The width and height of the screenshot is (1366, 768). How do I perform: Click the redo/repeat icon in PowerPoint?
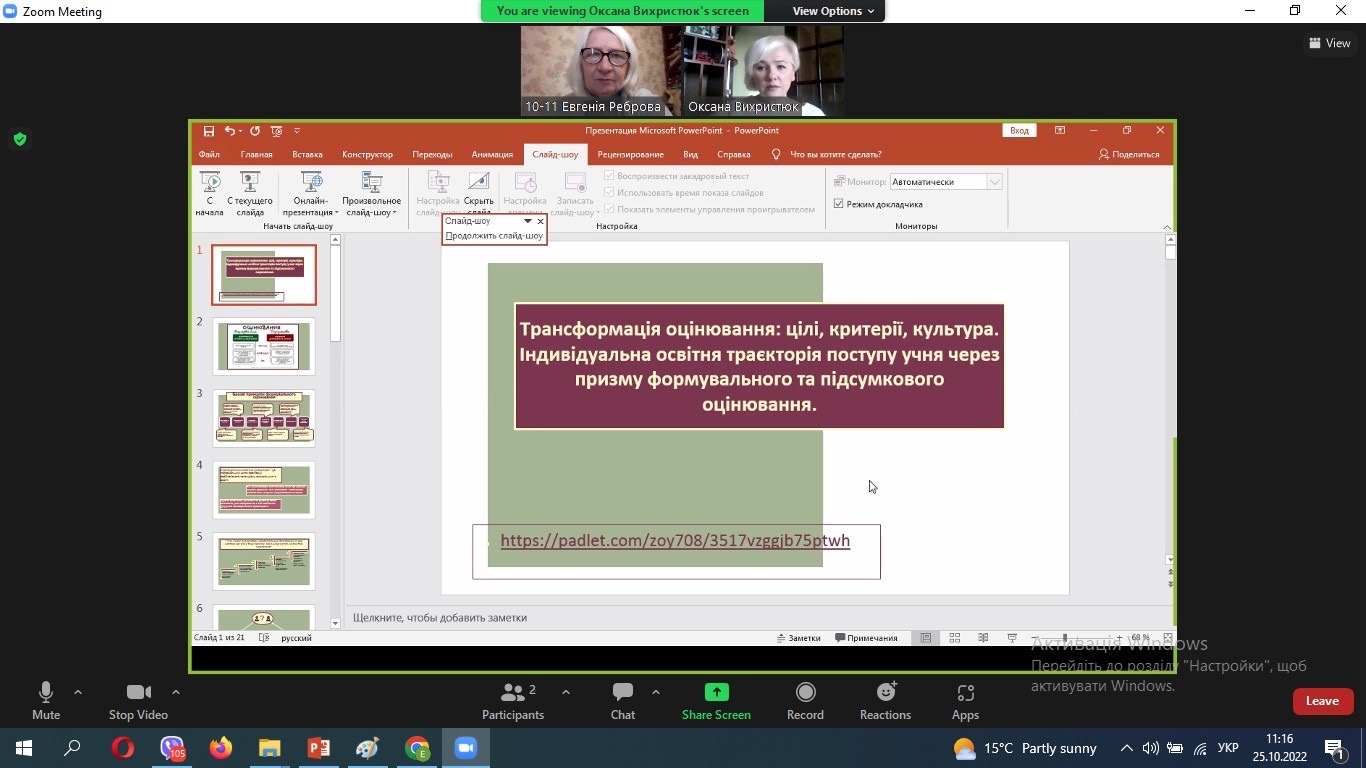pyautogui.click(x=255, y=131)
